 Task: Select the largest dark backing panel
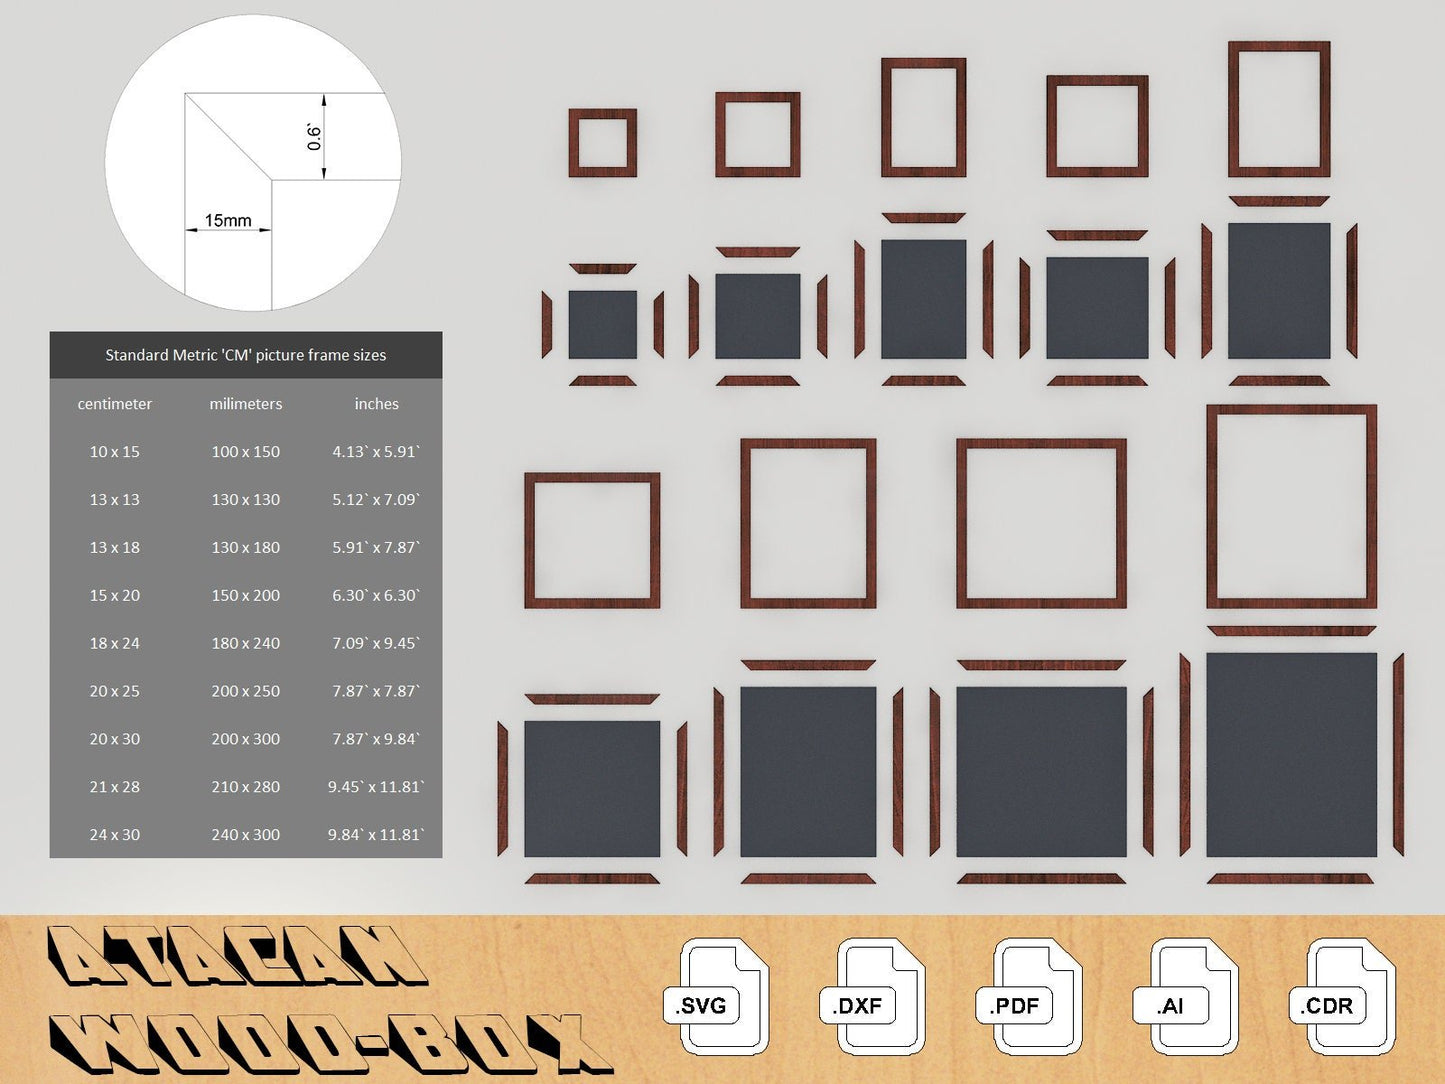(1291, 755)
